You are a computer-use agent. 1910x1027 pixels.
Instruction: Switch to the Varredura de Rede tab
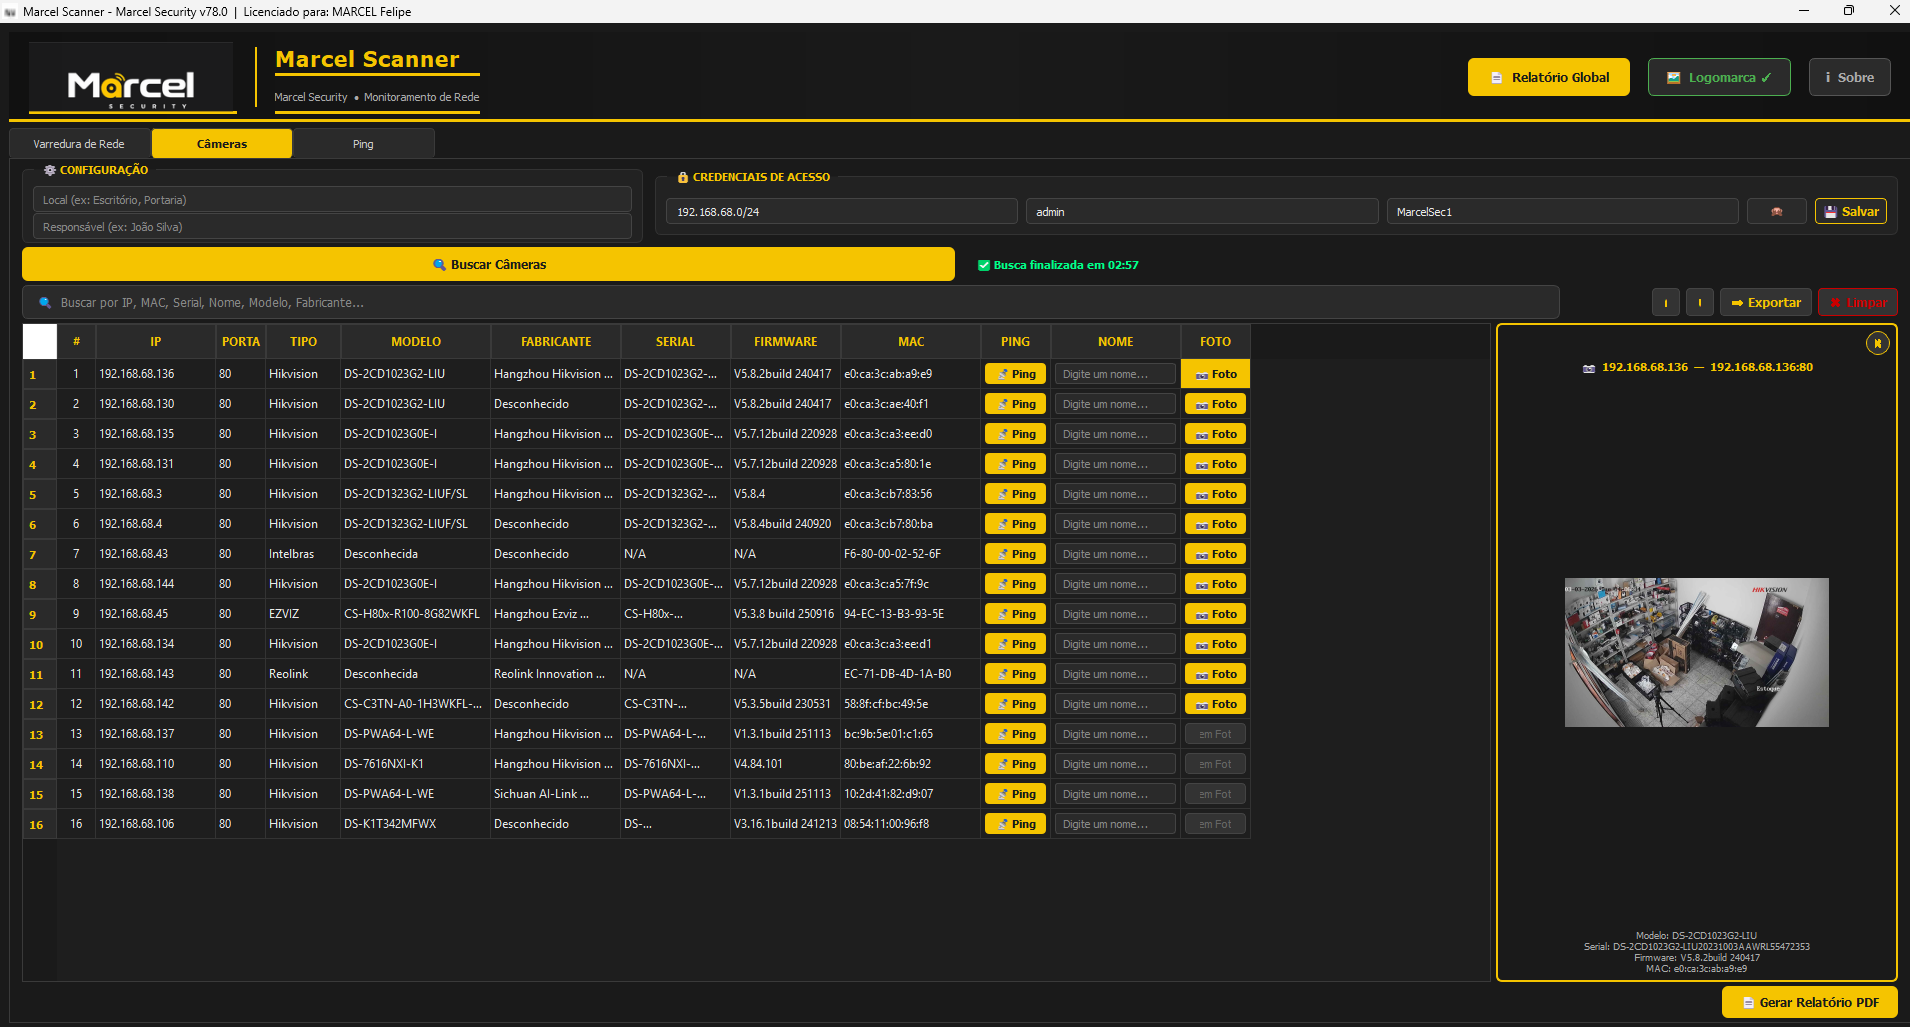pyautogui.click(x=79, y=144)
